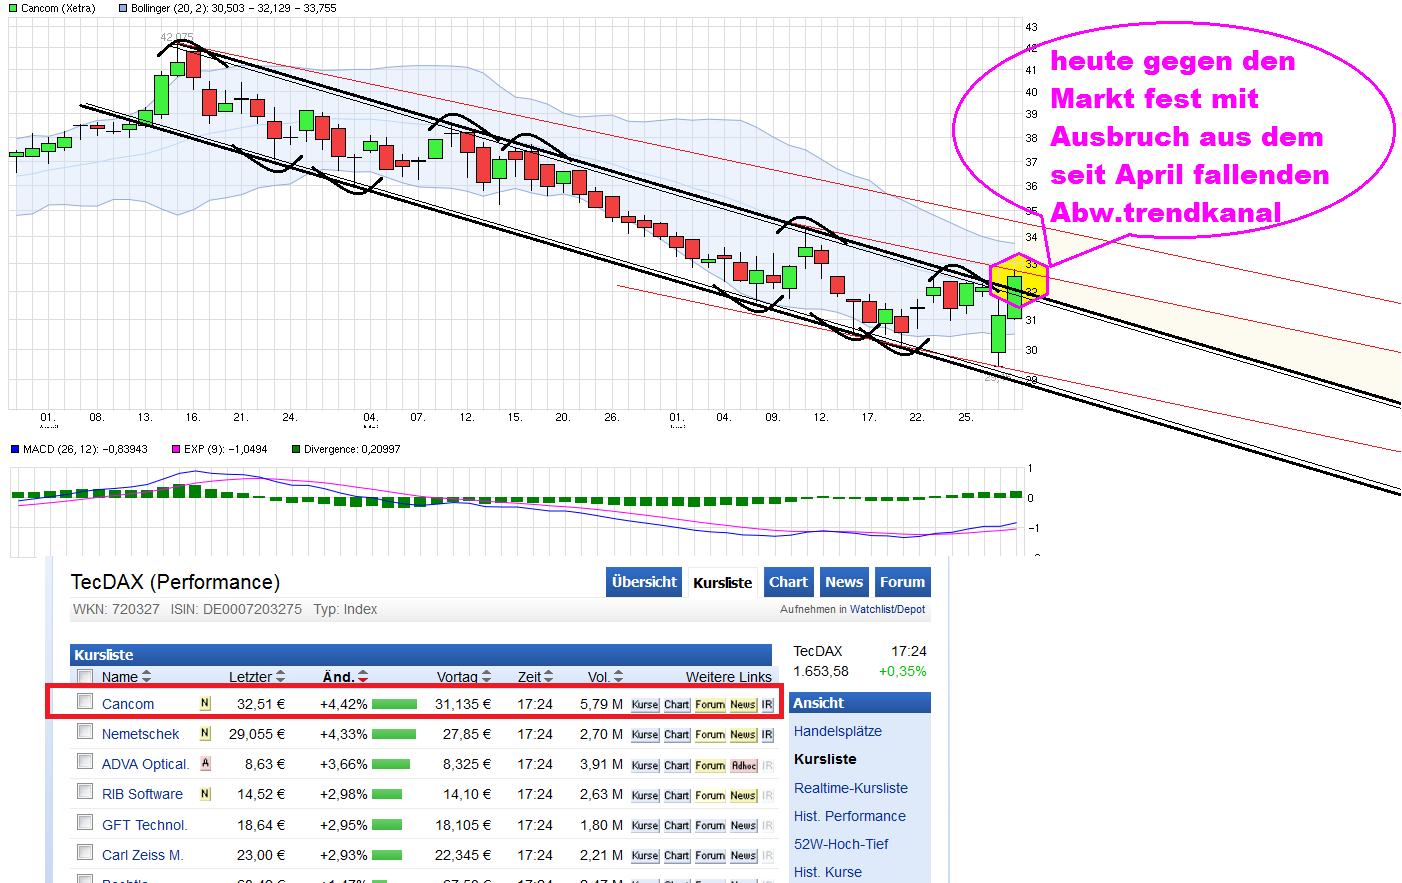This screenshot has height=883, width=1402.
Task: Switch to the Übersicht tab
Action: coord(644,582)
